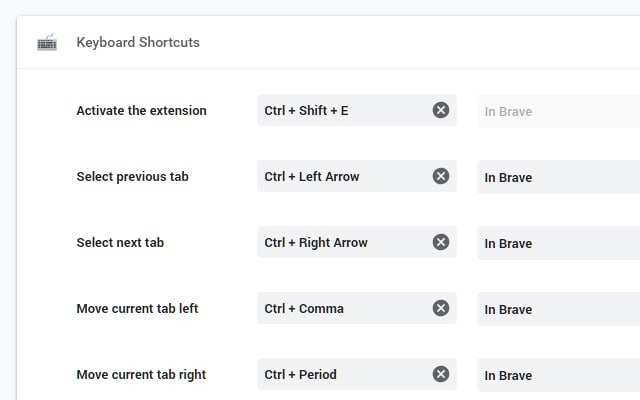The width and height of the screenshot is (640, 400).
Task: Open scope dropdown for Select previous tab
Action: (x=558, y=177)
